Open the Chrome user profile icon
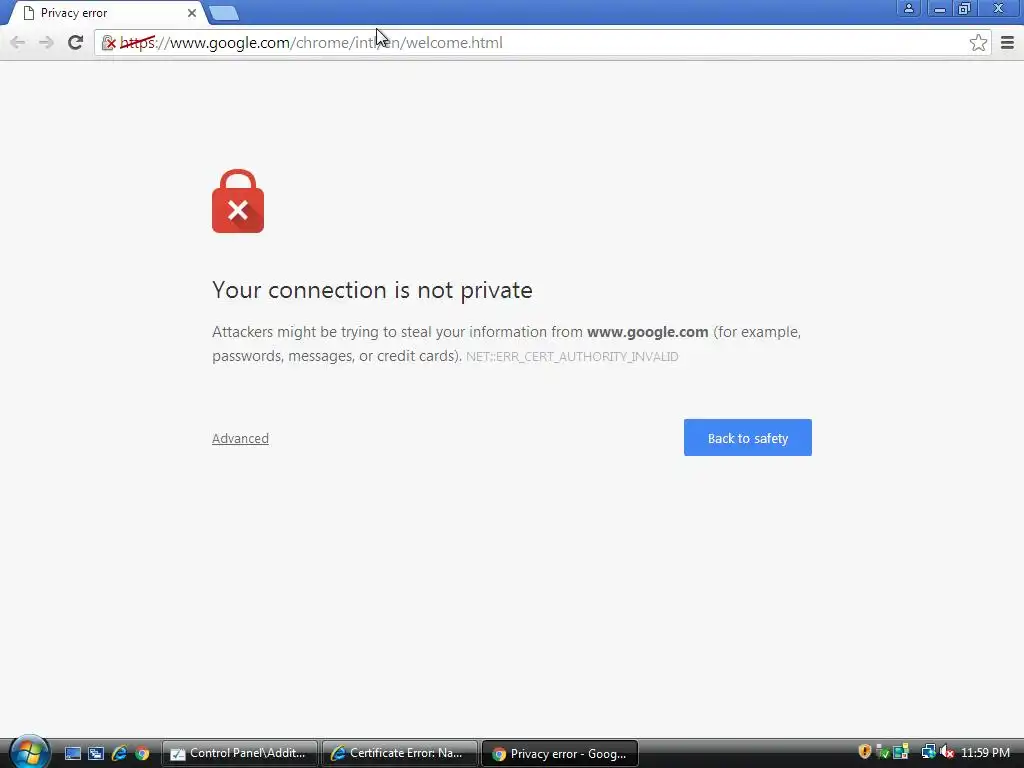This screenshot has width=1024, height=768. [908, 8]
